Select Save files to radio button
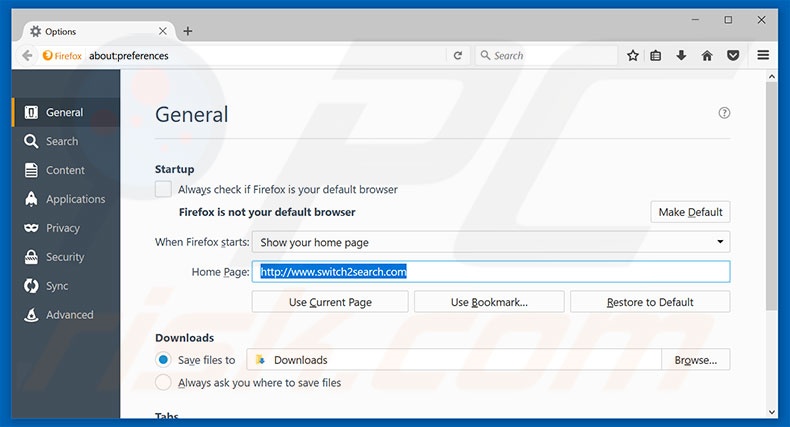This screenshot has width=790, height=427. coord(163,360)
